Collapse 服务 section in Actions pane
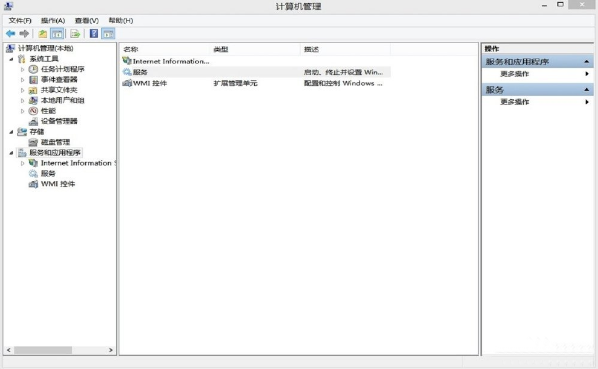Viewport: 598px width, 369px height. 587,90
